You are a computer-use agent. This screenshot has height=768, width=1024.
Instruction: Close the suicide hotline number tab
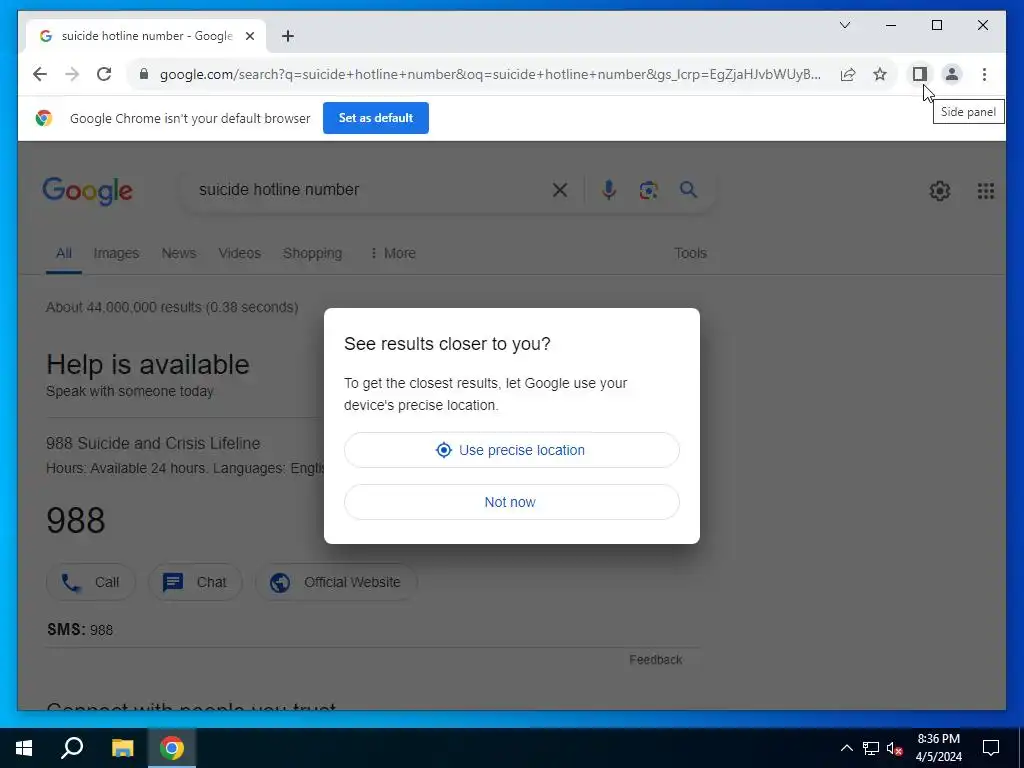pyautogui.click(x=249, y=36)
